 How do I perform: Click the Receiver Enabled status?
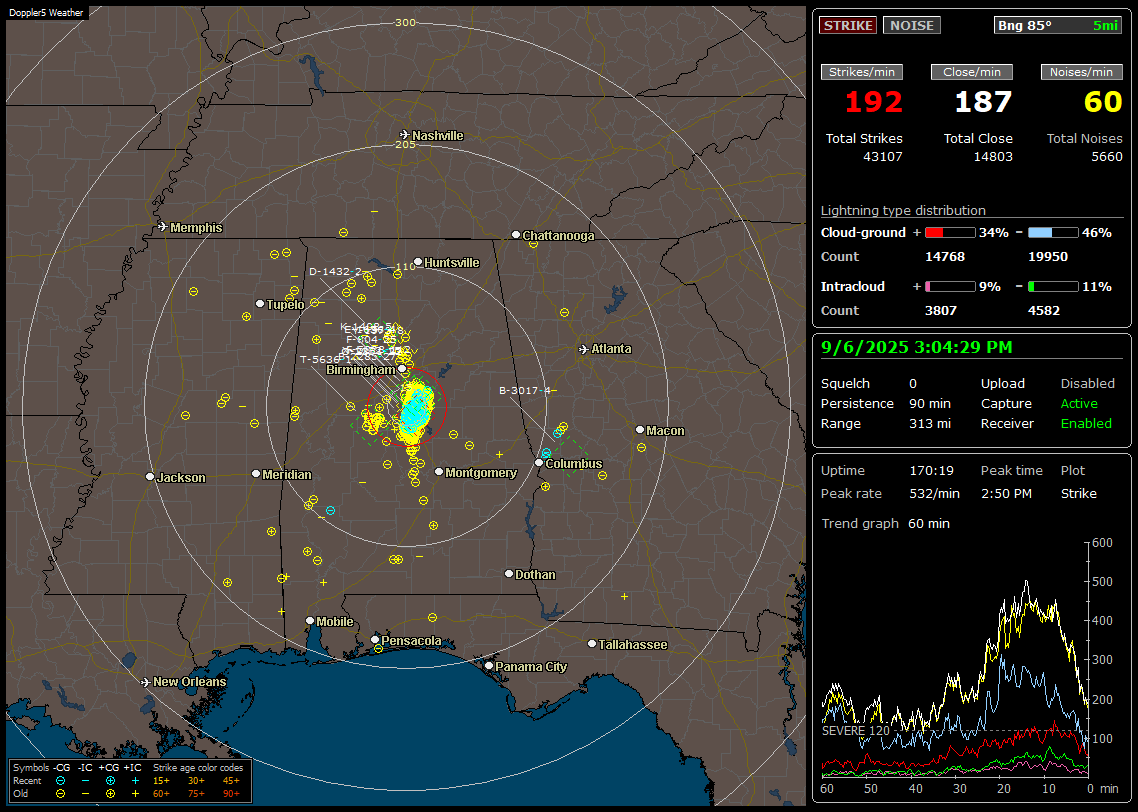click(x=1086, y=424)
